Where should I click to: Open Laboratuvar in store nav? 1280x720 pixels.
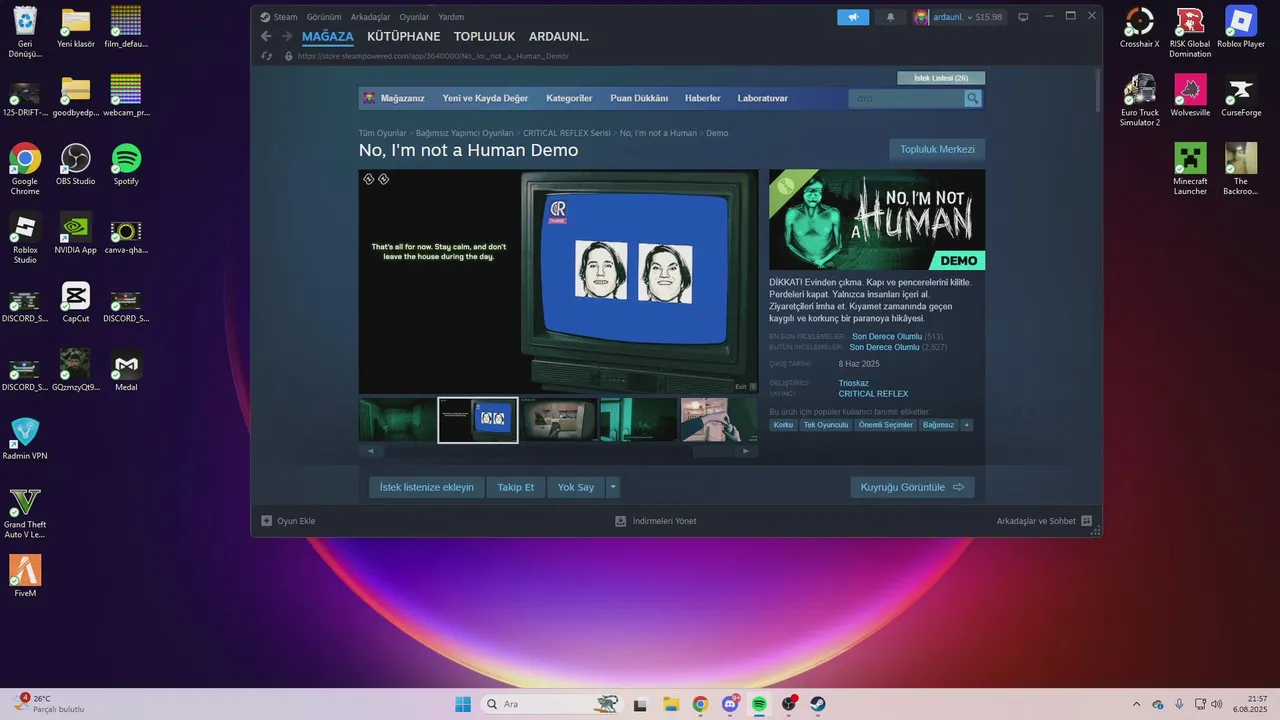click(x=763, y=98)
